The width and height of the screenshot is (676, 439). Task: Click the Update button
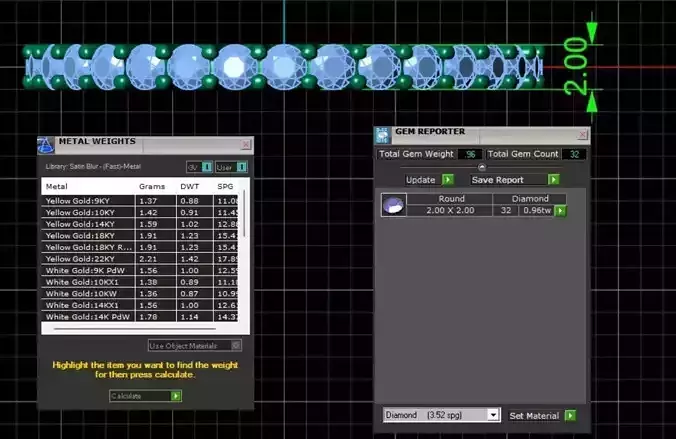pyautogui.click(x=421, y=180)
